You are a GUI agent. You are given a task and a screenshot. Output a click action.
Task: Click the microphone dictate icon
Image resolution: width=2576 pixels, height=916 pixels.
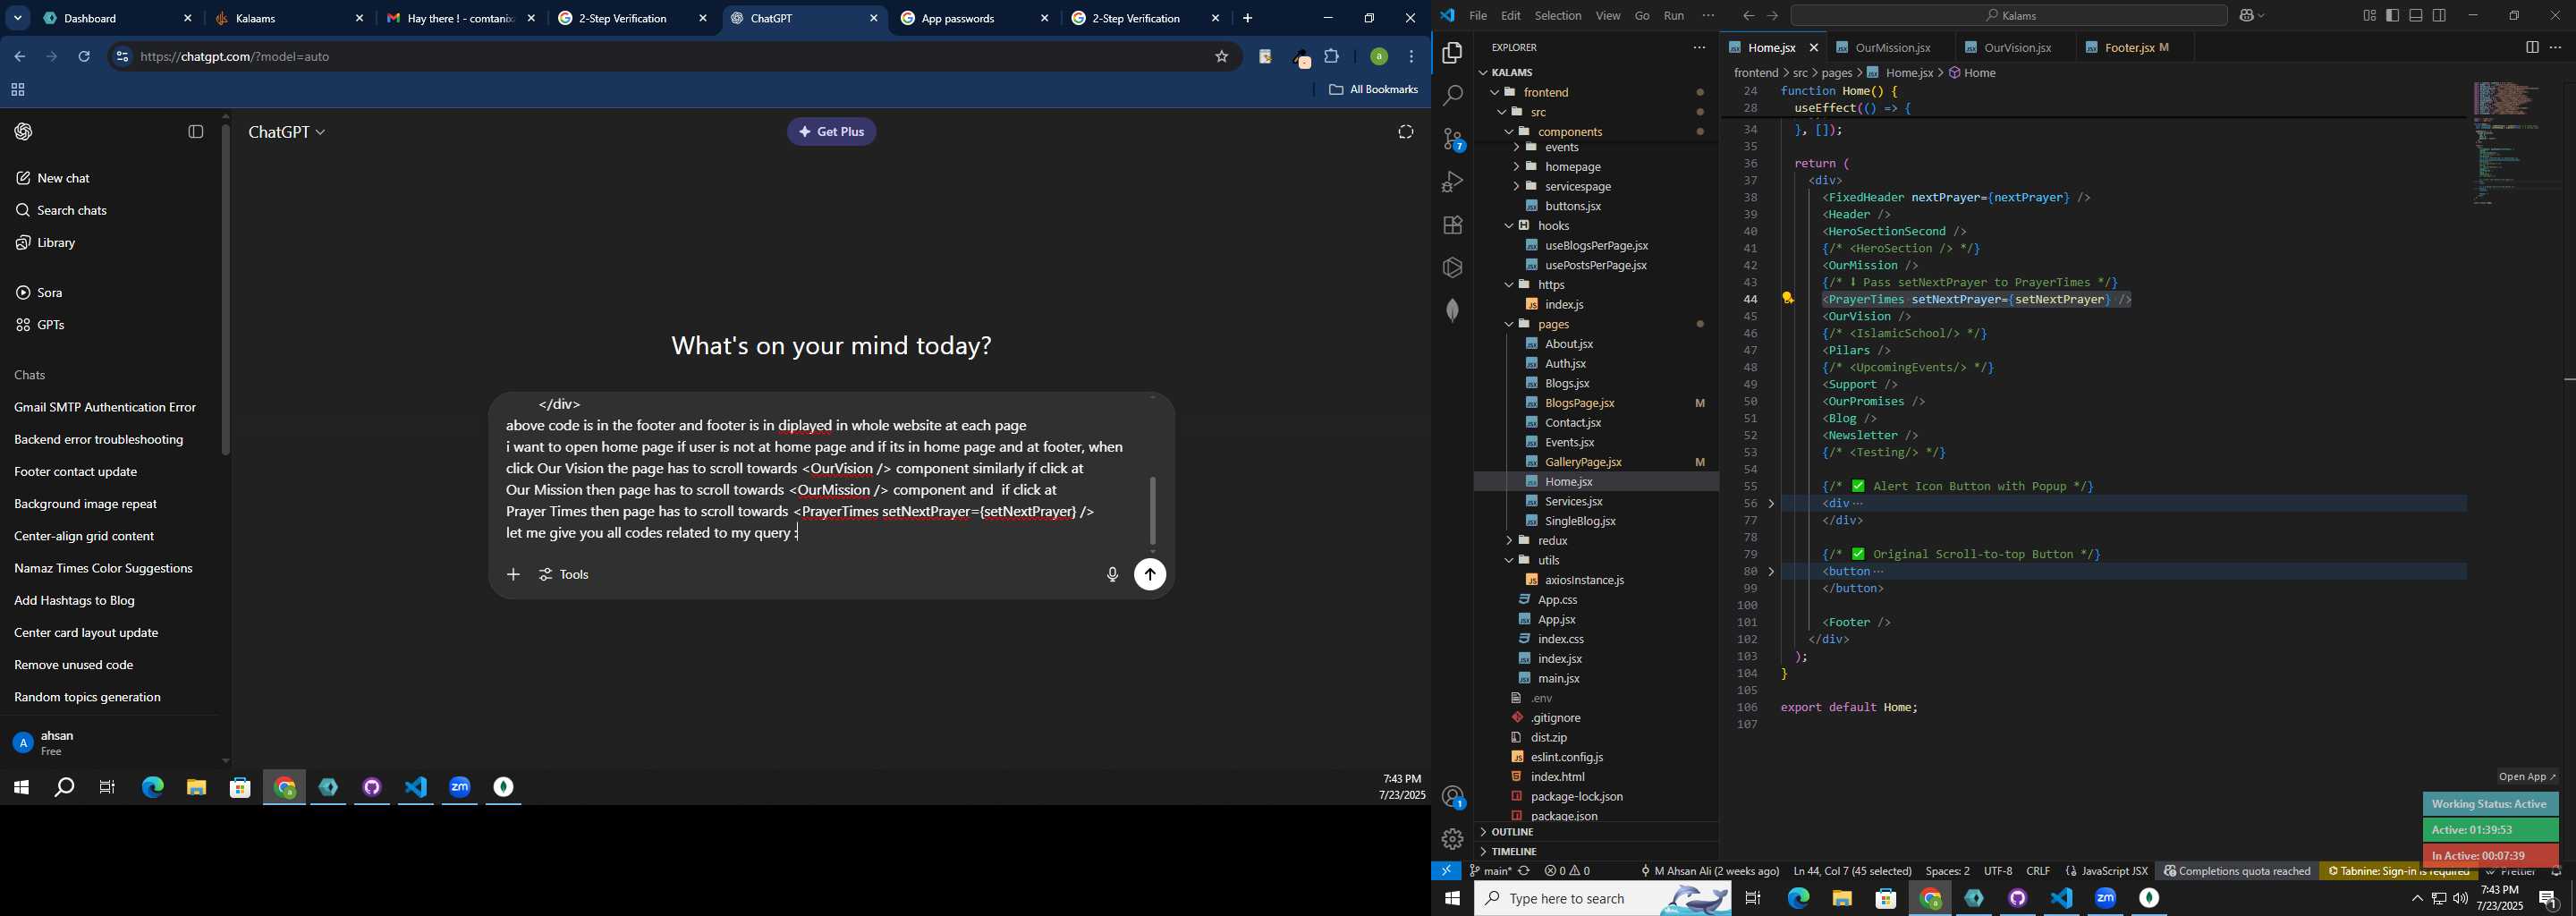[1112, 575]
